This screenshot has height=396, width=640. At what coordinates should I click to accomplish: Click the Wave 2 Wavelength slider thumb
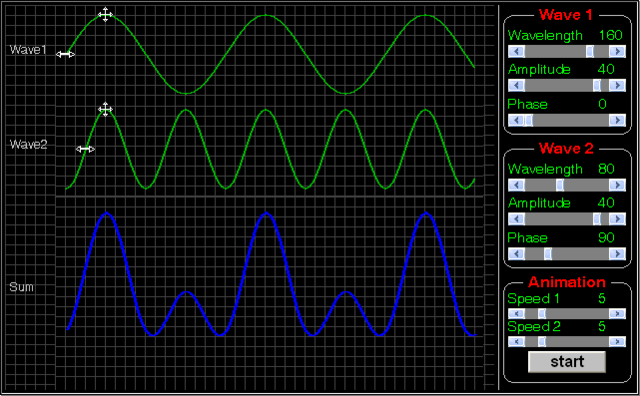click(x=560, y=185)
